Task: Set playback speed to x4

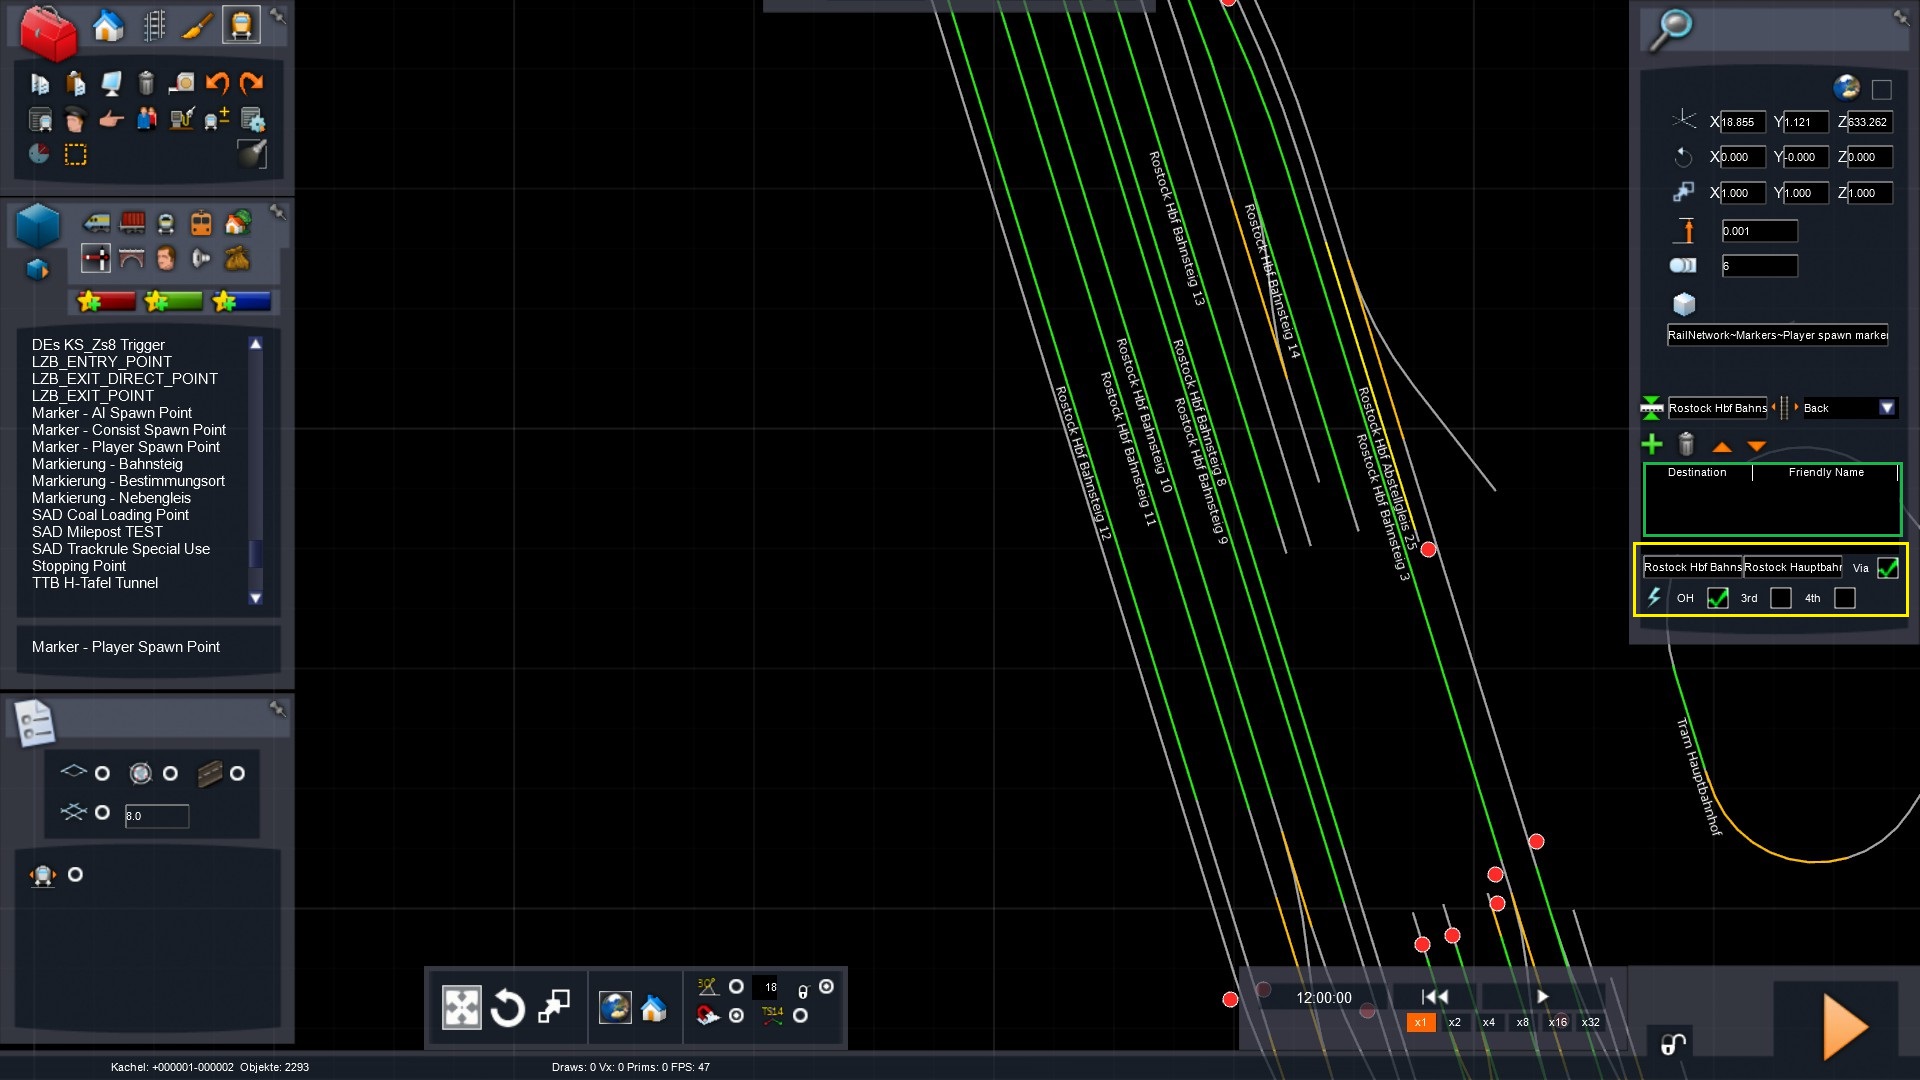Action: click(1488, 1022)
